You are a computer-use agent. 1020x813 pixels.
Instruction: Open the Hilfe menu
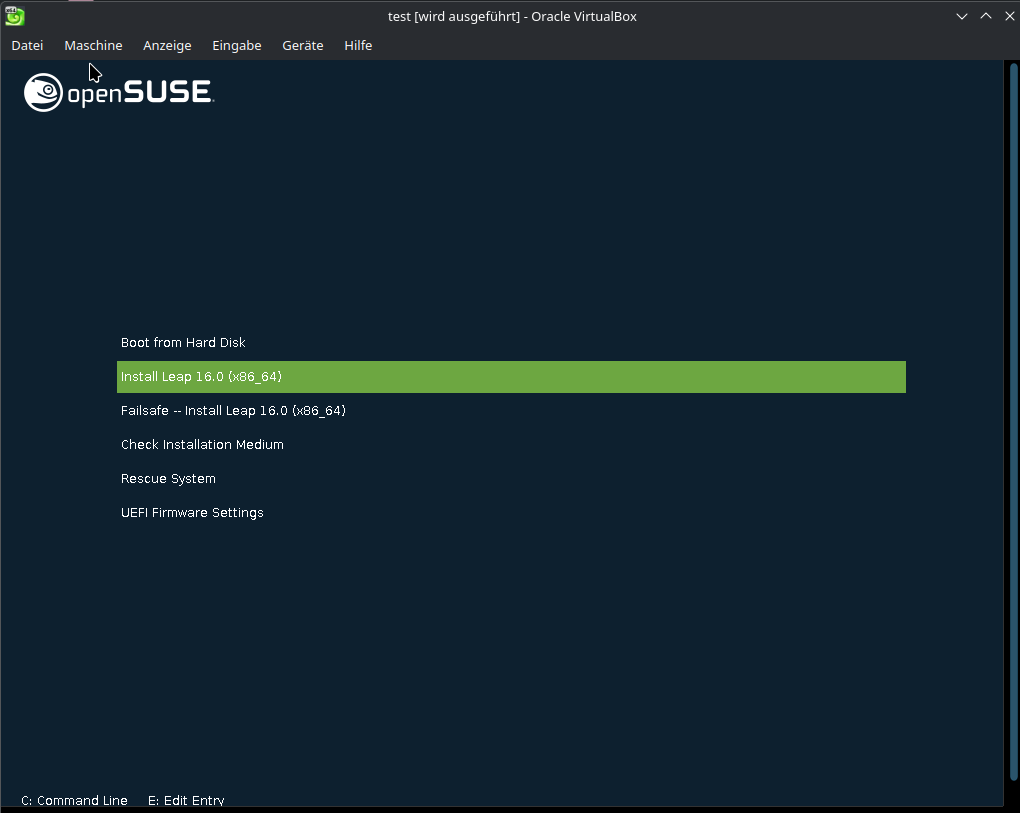pyautogui.click(x=358, y=45)
